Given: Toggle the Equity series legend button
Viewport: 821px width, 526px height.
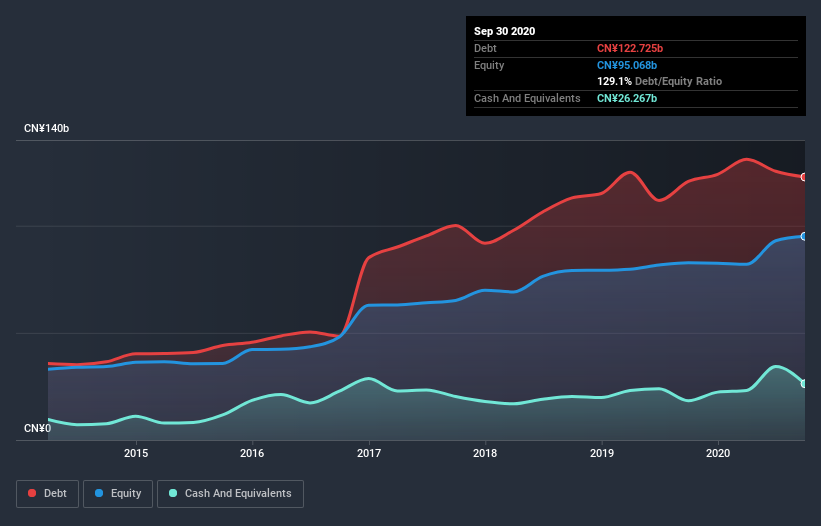Looking at the screenshot, I should pyautogui.click(x=118, y=494).
